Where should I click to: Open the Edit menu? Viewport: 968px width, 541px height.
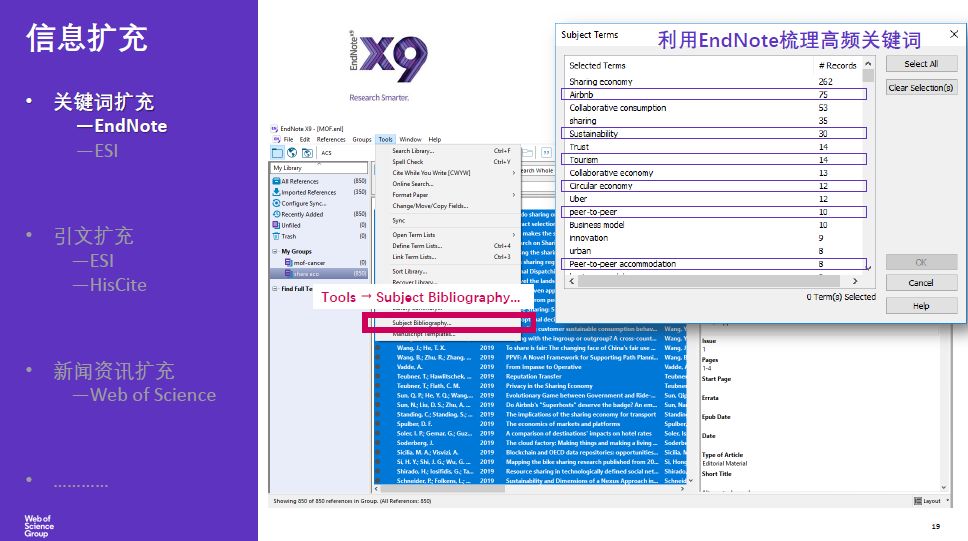coord(305,140)
